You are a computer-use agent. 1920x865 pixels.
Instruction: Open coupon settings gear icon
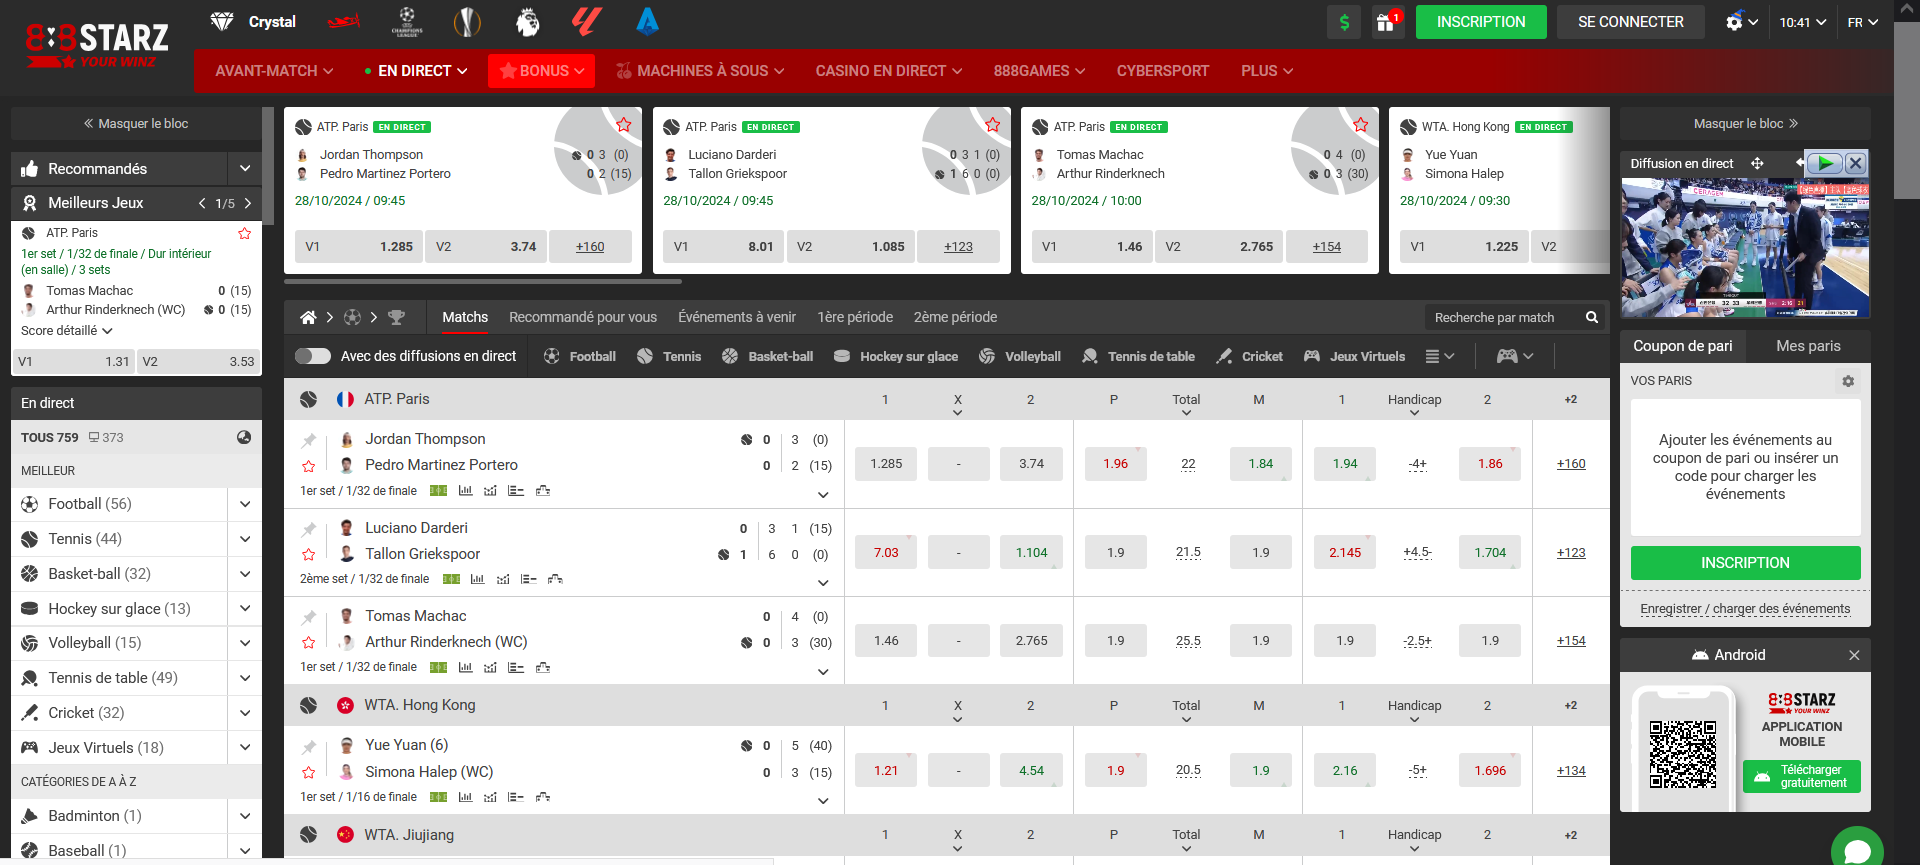point(1848,381)
